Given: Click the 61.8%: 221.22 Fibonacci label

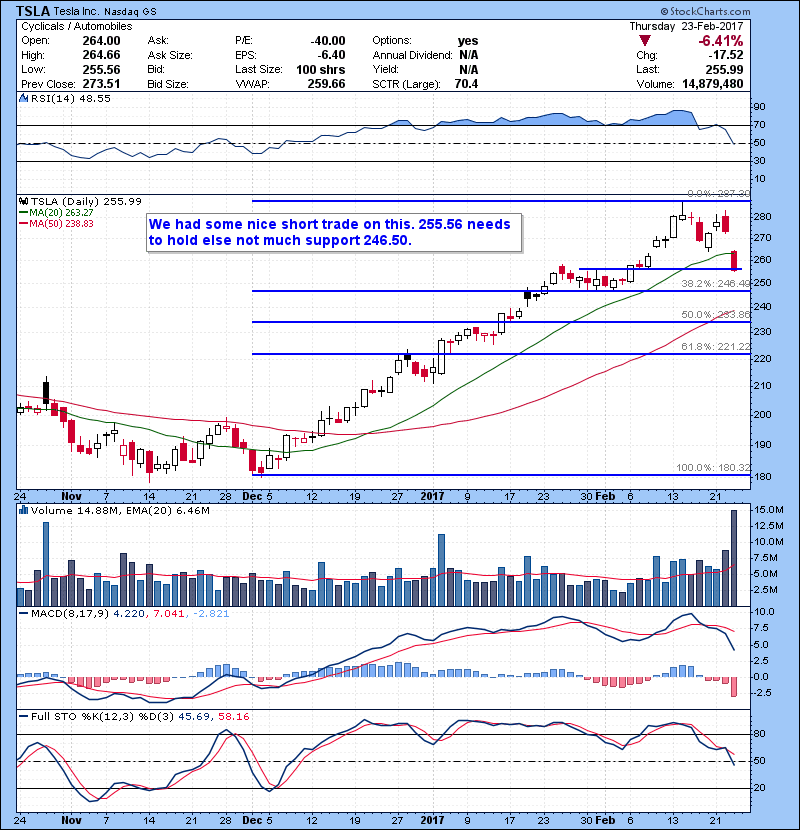Looking at the screenshot, I should [716, 347].
